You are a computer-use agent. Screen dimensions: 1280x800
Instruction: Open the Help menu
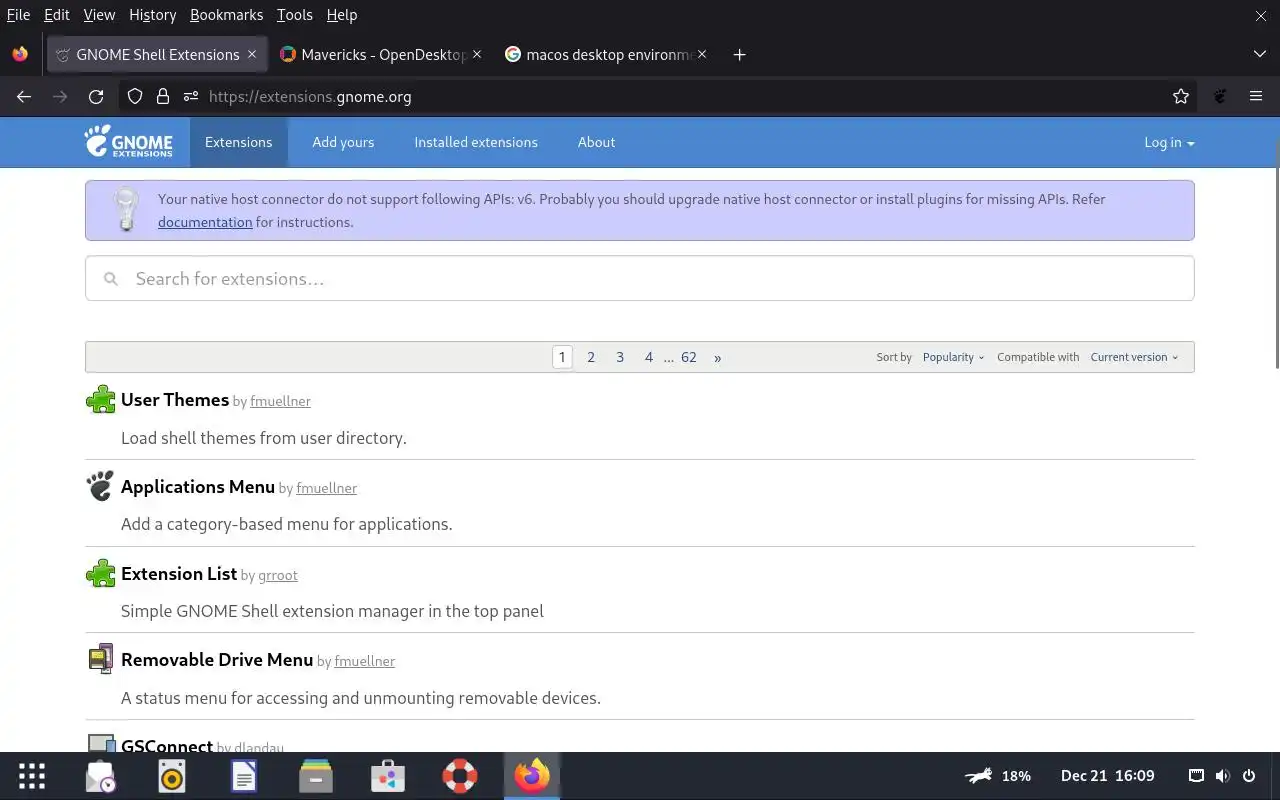pos(342,15)
